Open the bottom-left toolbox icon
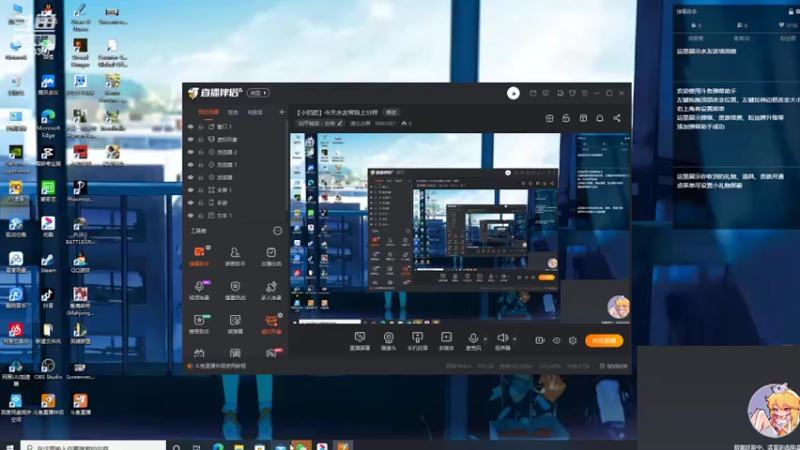Image resolution: width=800 pixels, height=450 pixels. 199,353
